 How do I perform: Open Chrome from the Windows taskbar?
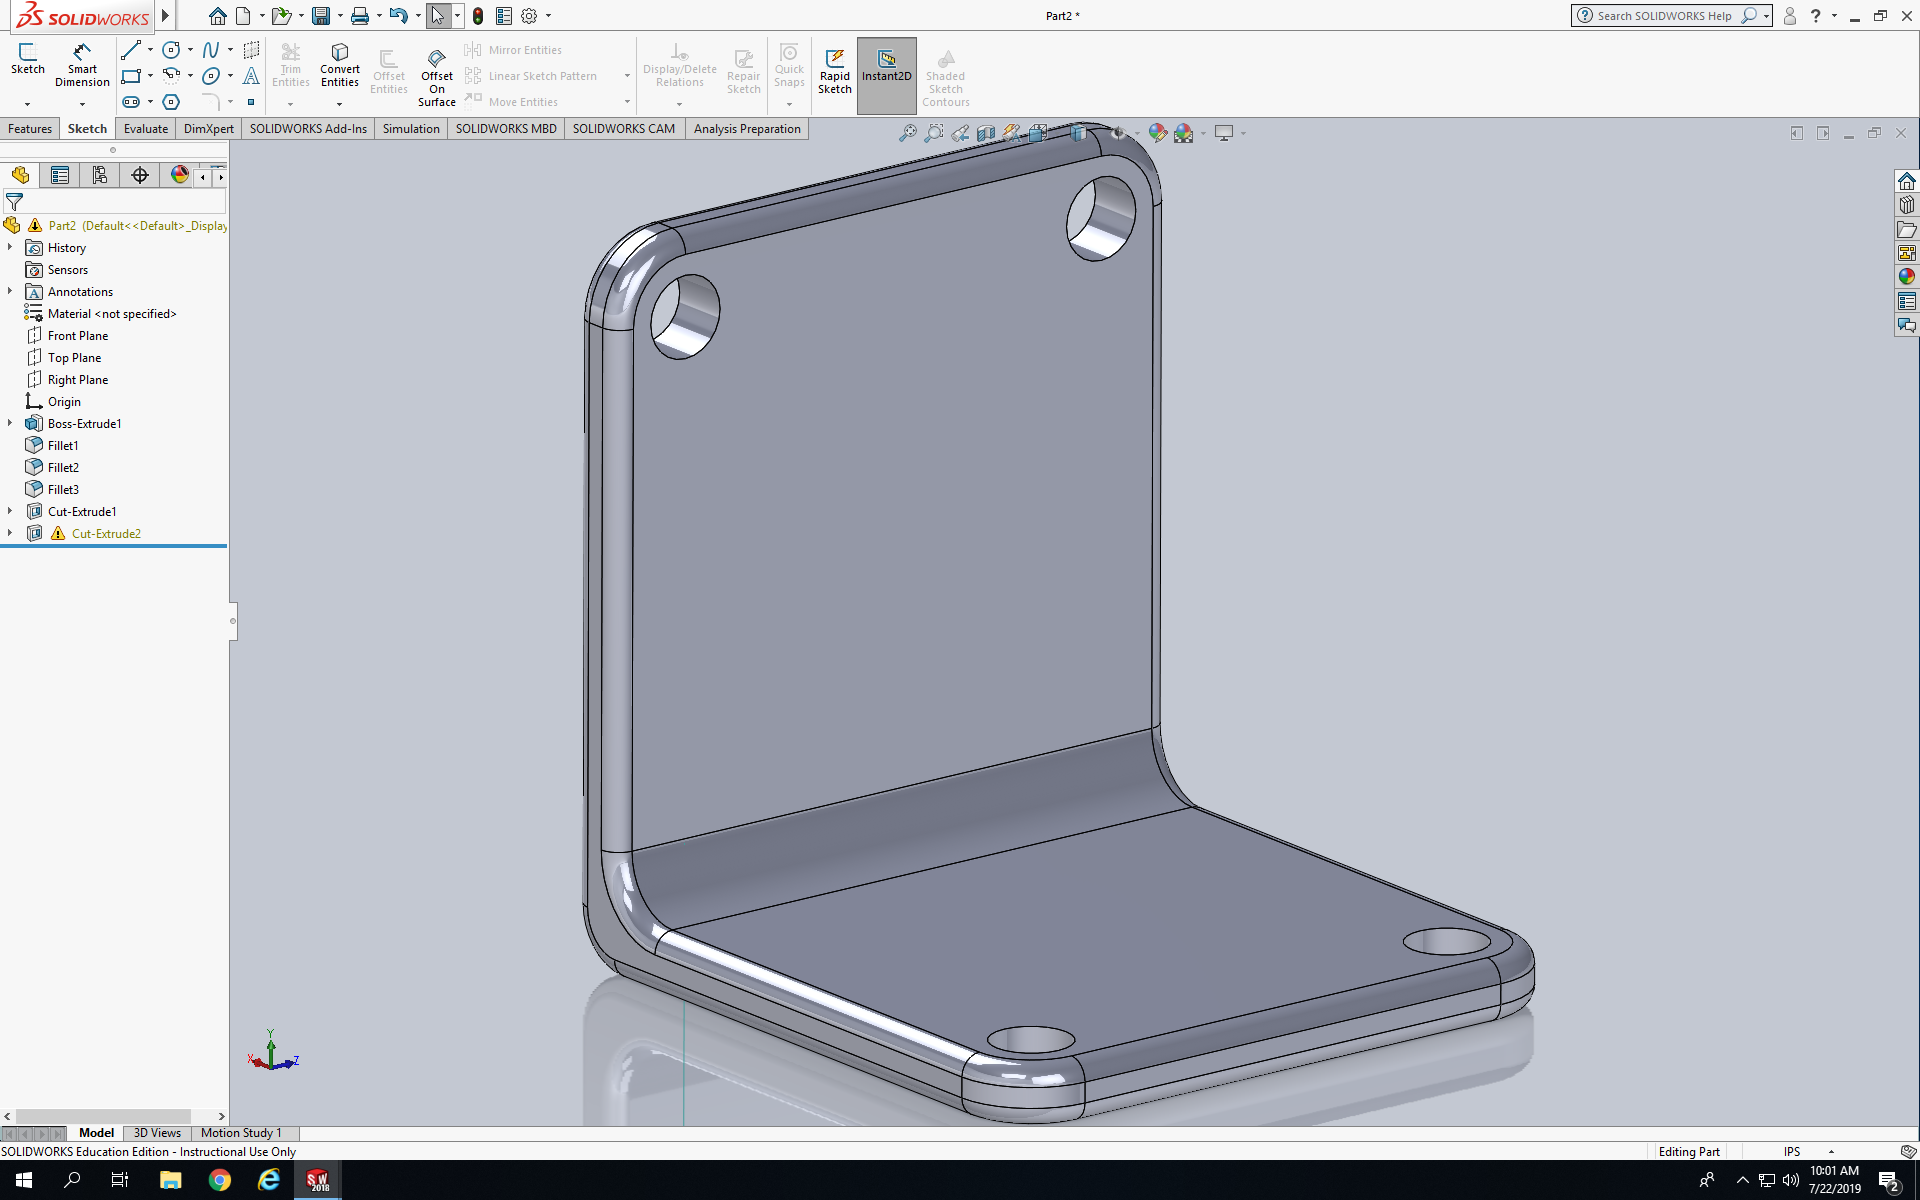219,1181
